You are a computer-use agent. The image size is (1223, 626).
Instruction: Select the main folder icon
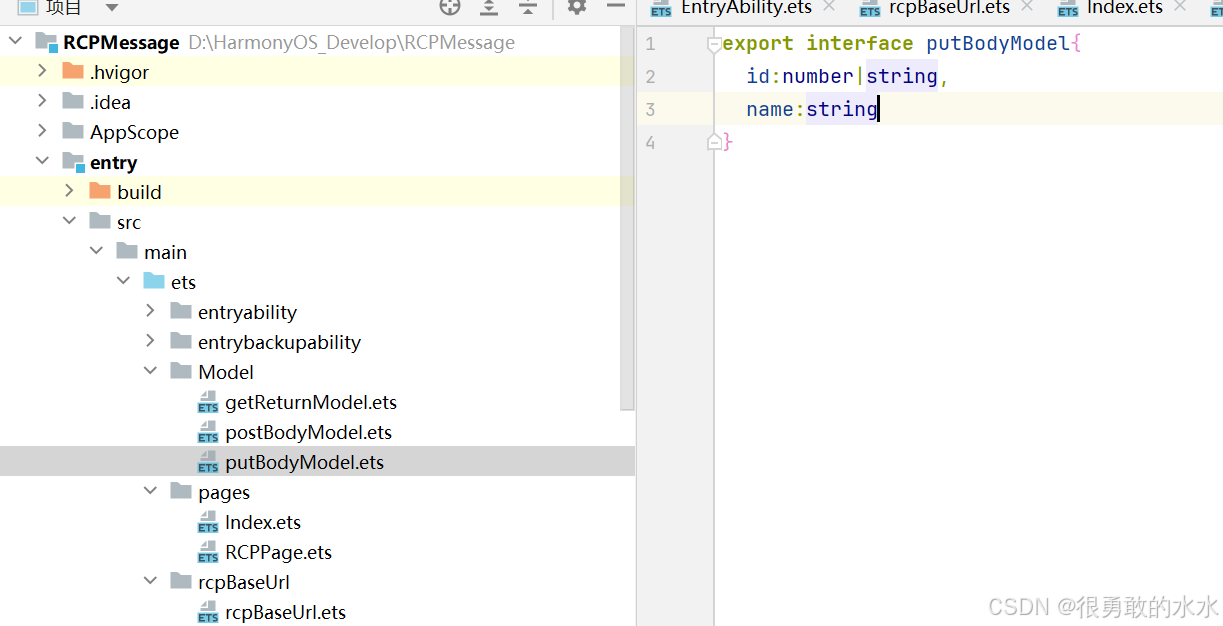pos(127,252)
